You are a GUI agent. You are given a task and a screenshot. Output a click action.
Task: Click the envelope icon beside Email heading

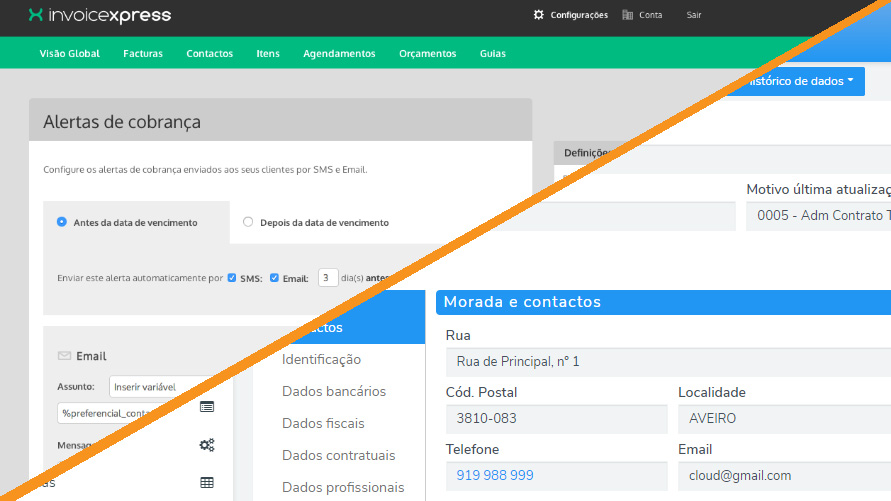point(64,356)
